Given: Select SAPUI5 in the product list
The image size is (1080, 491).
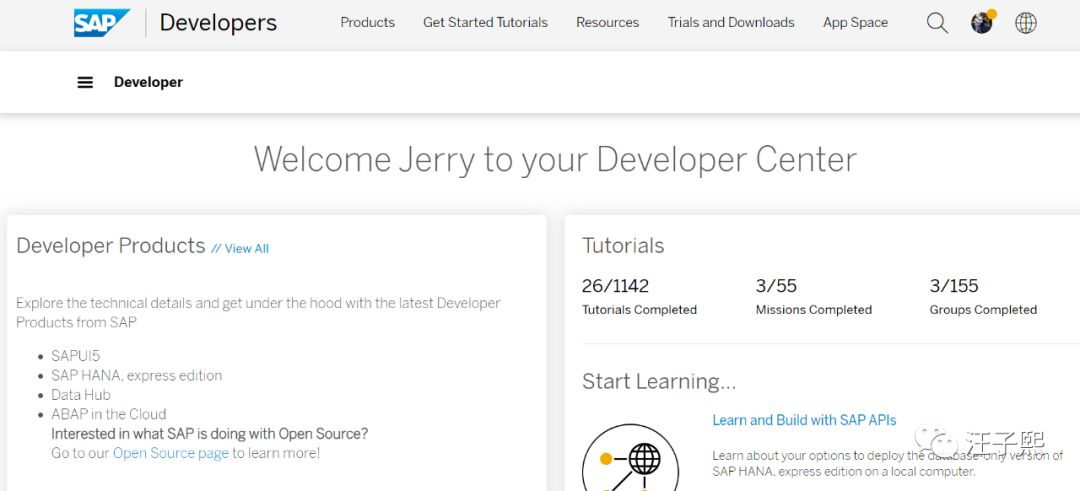Looking at the screenshot, I should 76,356.
